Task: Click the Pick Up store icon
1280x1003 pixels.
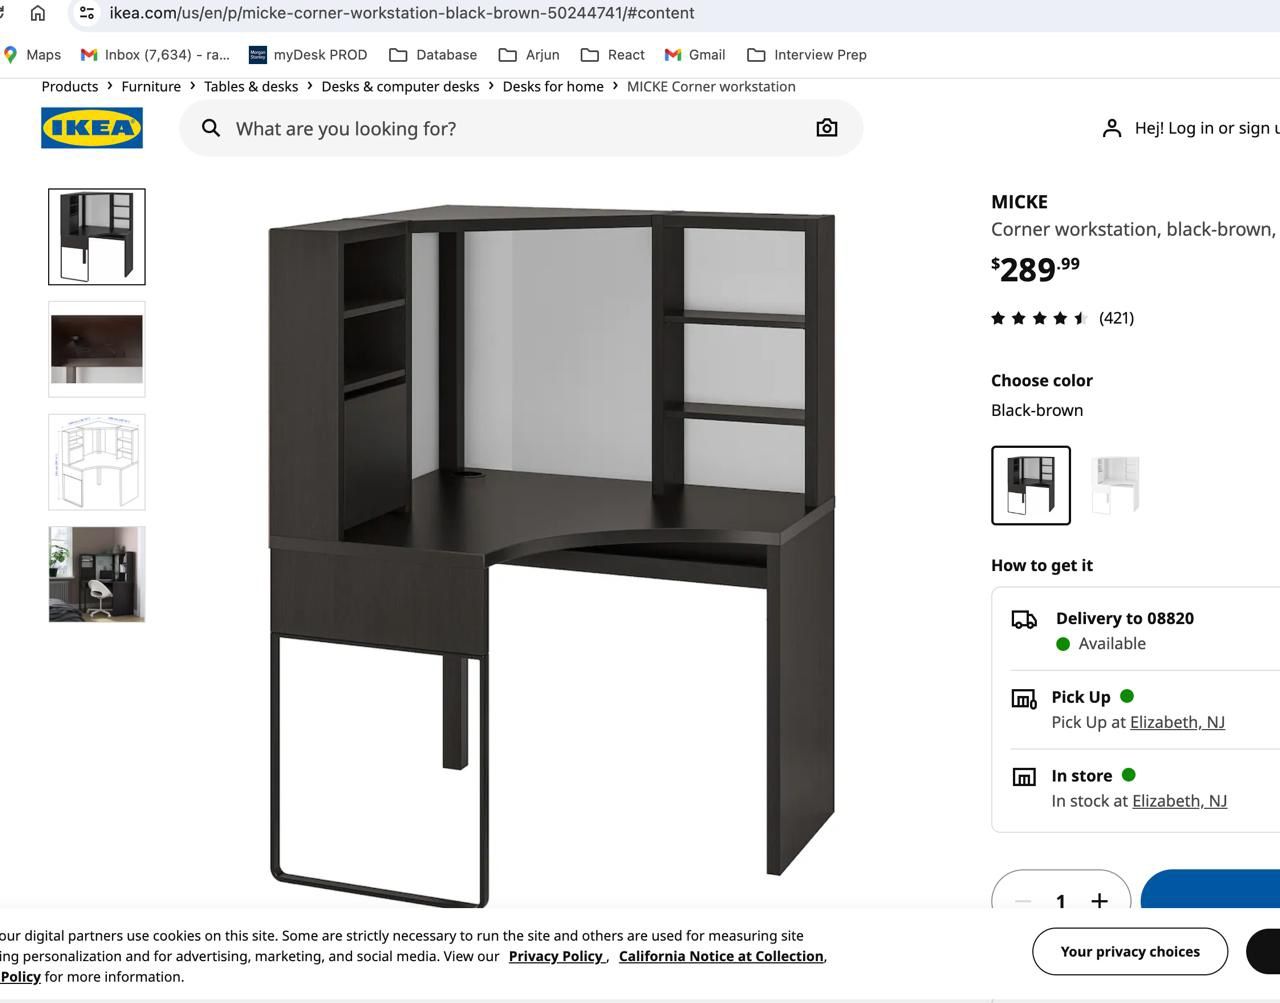Action: (x=1024, y=698)
